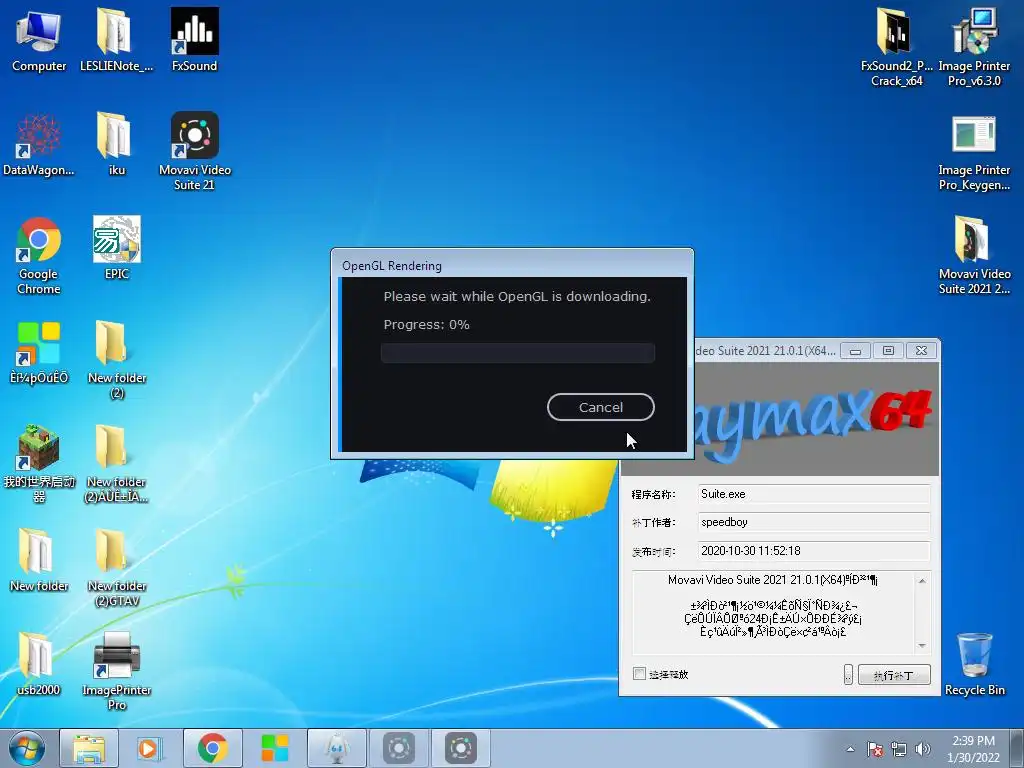Open the Computer desktop icon
The image size is (1024, 768).
39,40
